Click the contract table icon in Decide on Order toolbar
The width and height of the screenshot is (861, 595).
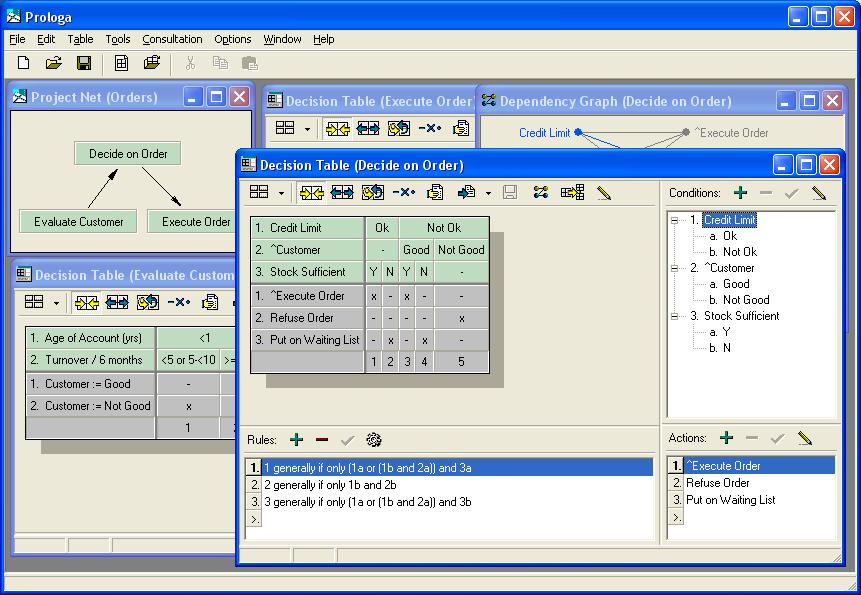coord(310,192)
